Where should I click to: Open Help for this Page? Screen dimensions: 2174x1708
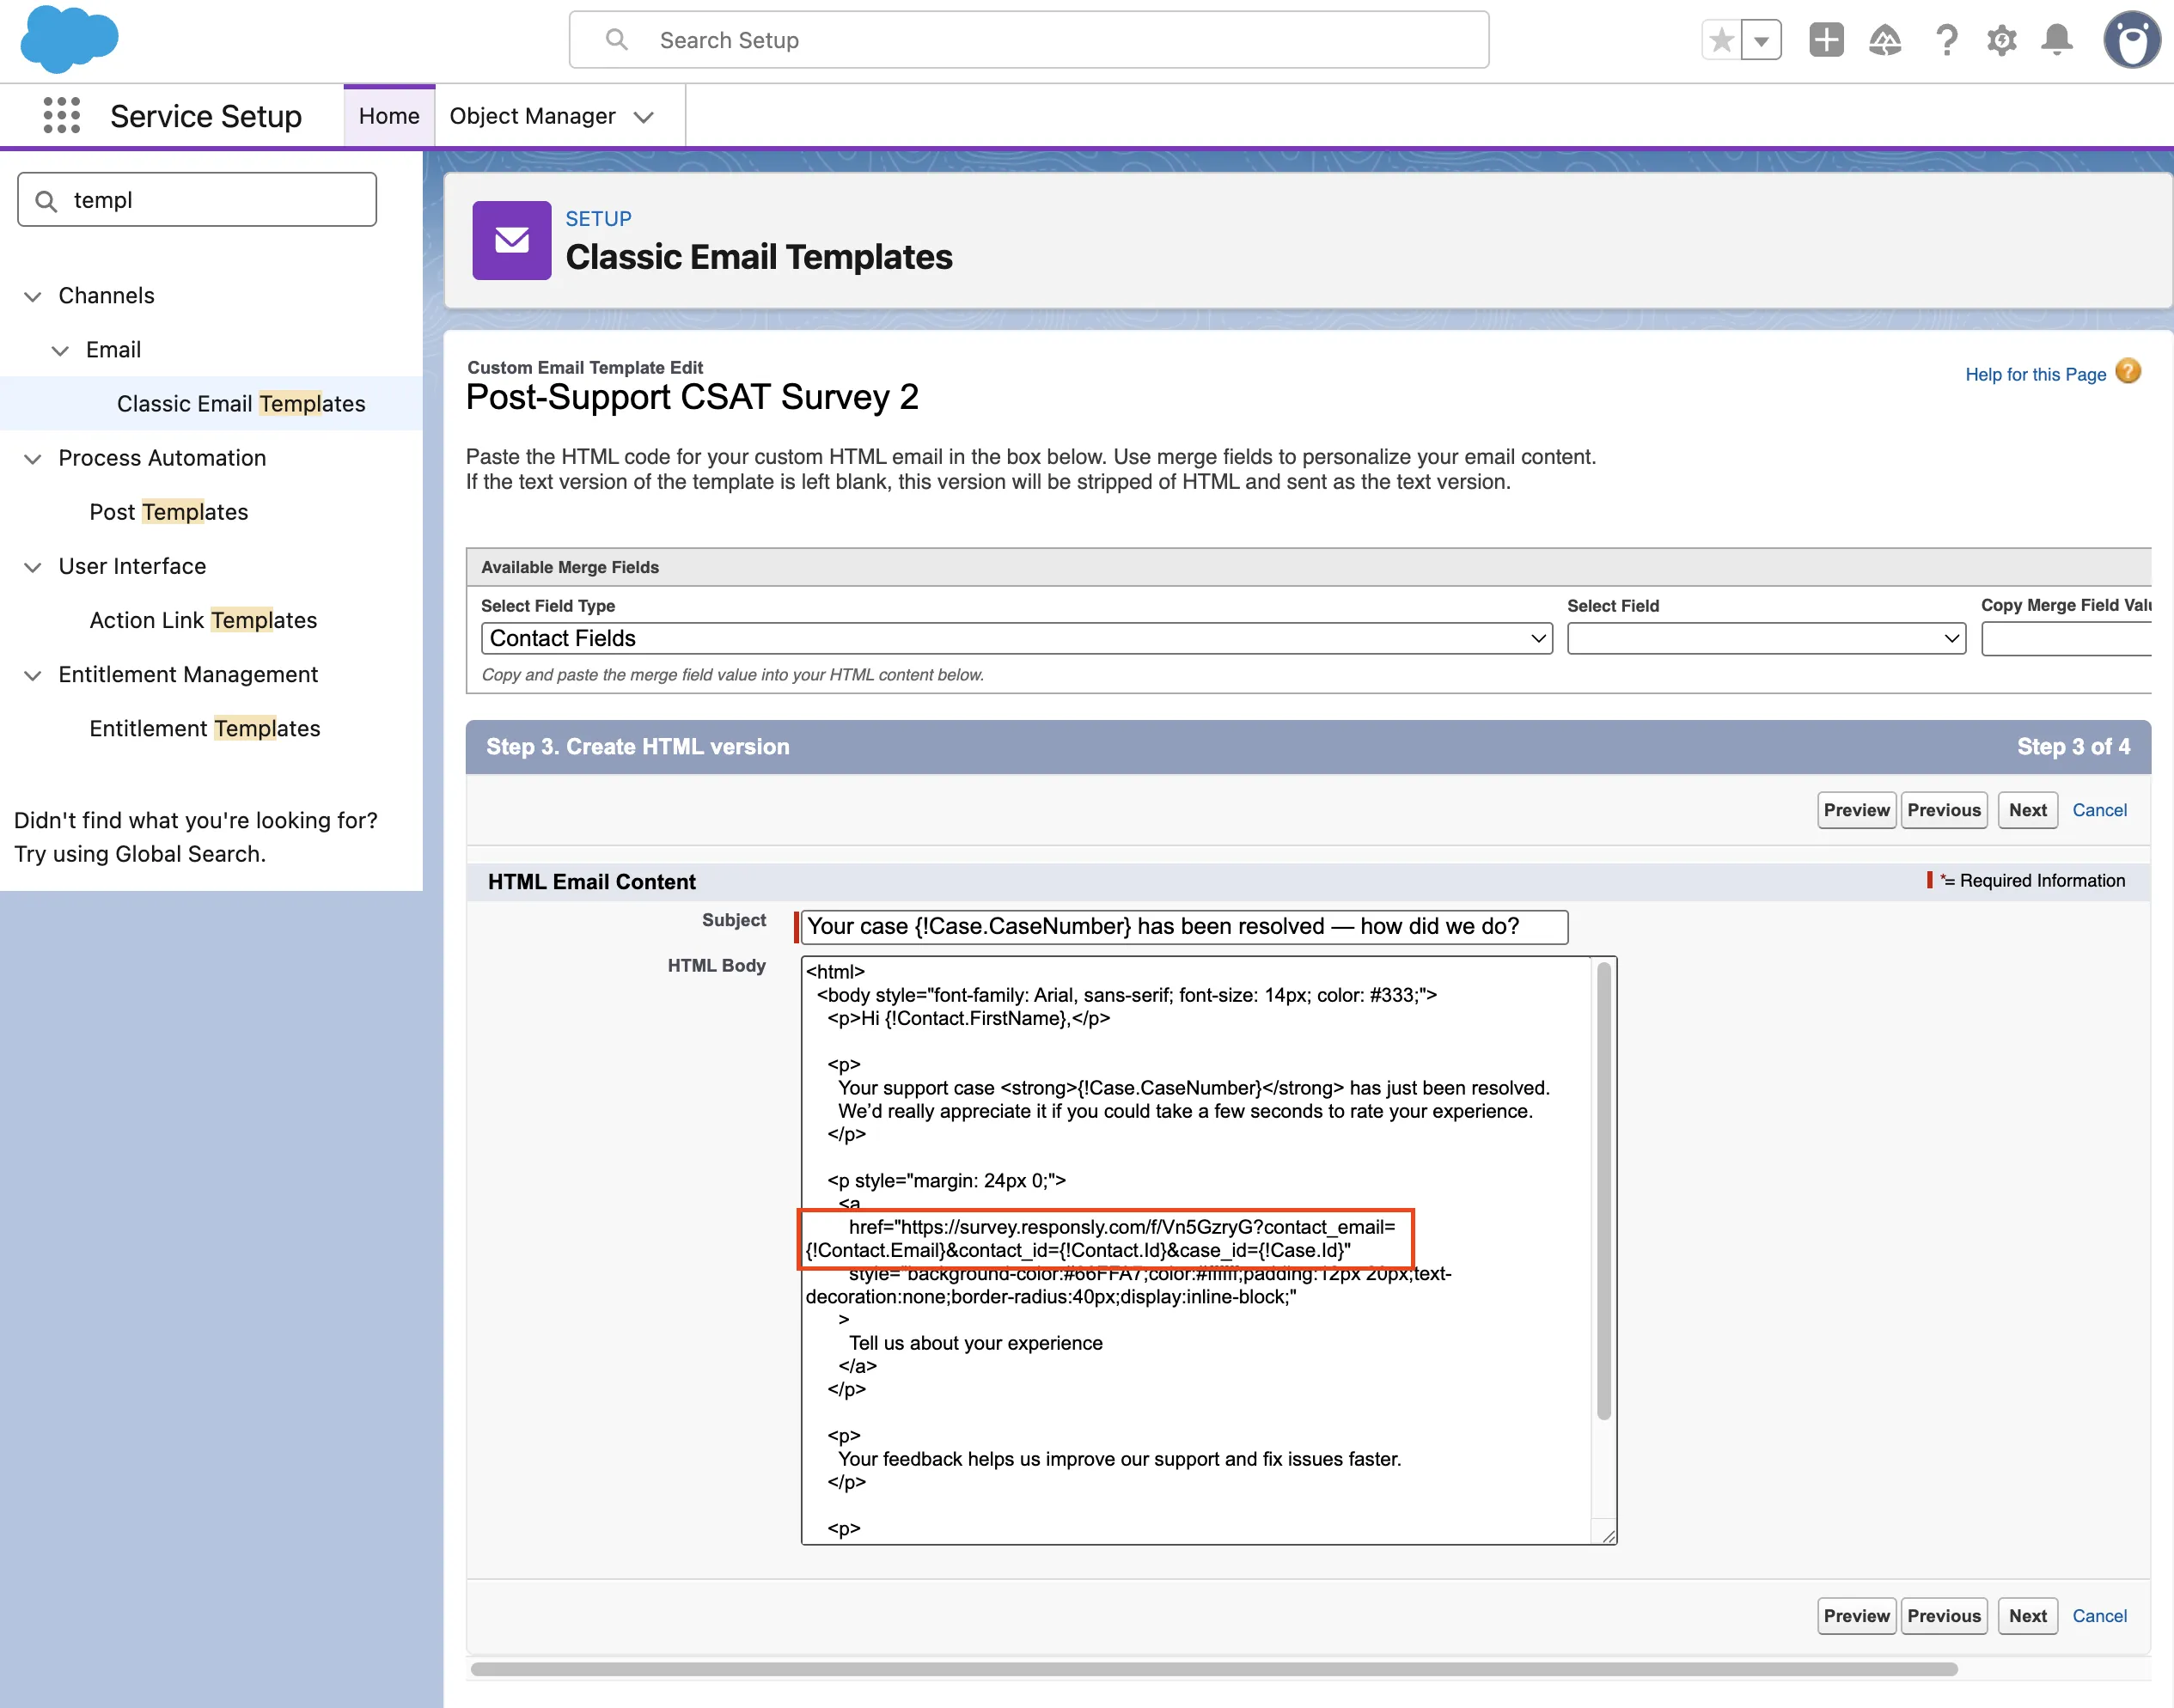2035,374
